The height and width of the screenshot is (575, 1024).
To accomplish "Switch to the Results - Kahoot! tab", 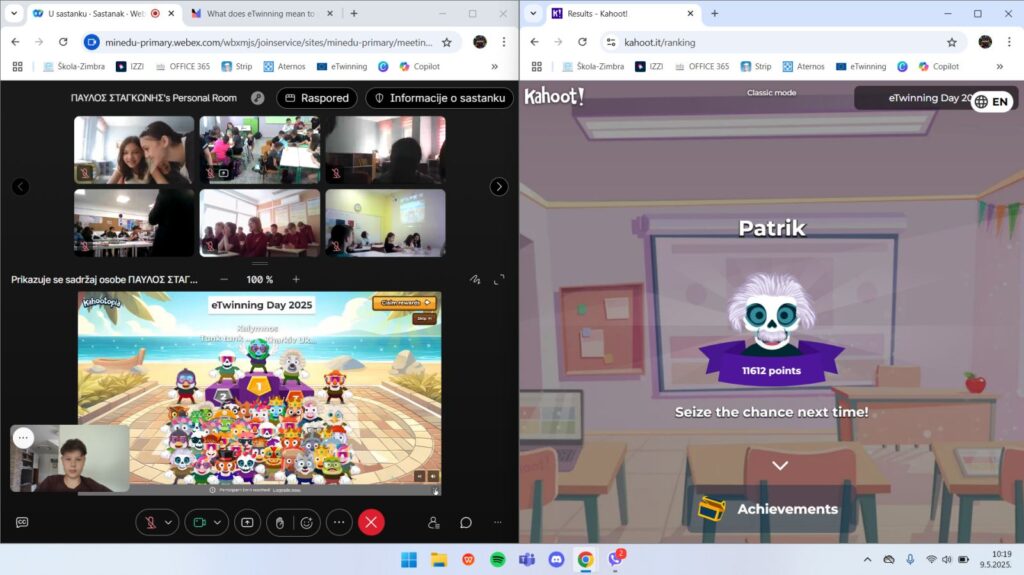I will click(624, 13).
